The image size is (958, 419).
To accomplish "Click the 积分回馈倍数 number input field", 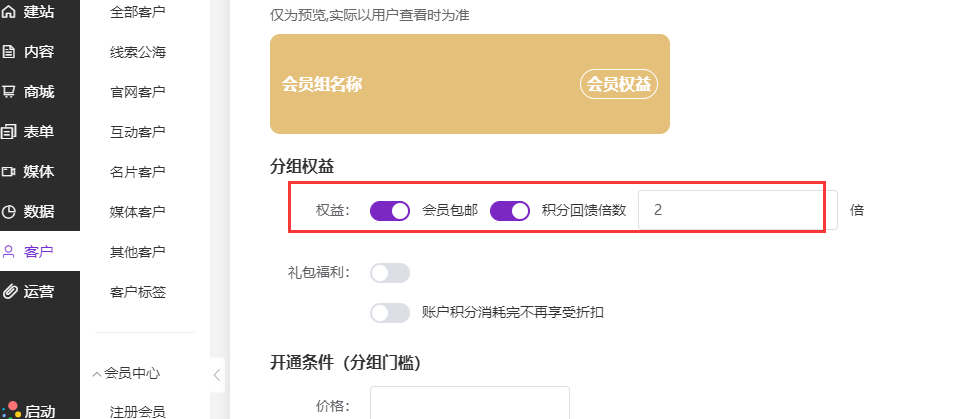I will click(x=737, y=211).
